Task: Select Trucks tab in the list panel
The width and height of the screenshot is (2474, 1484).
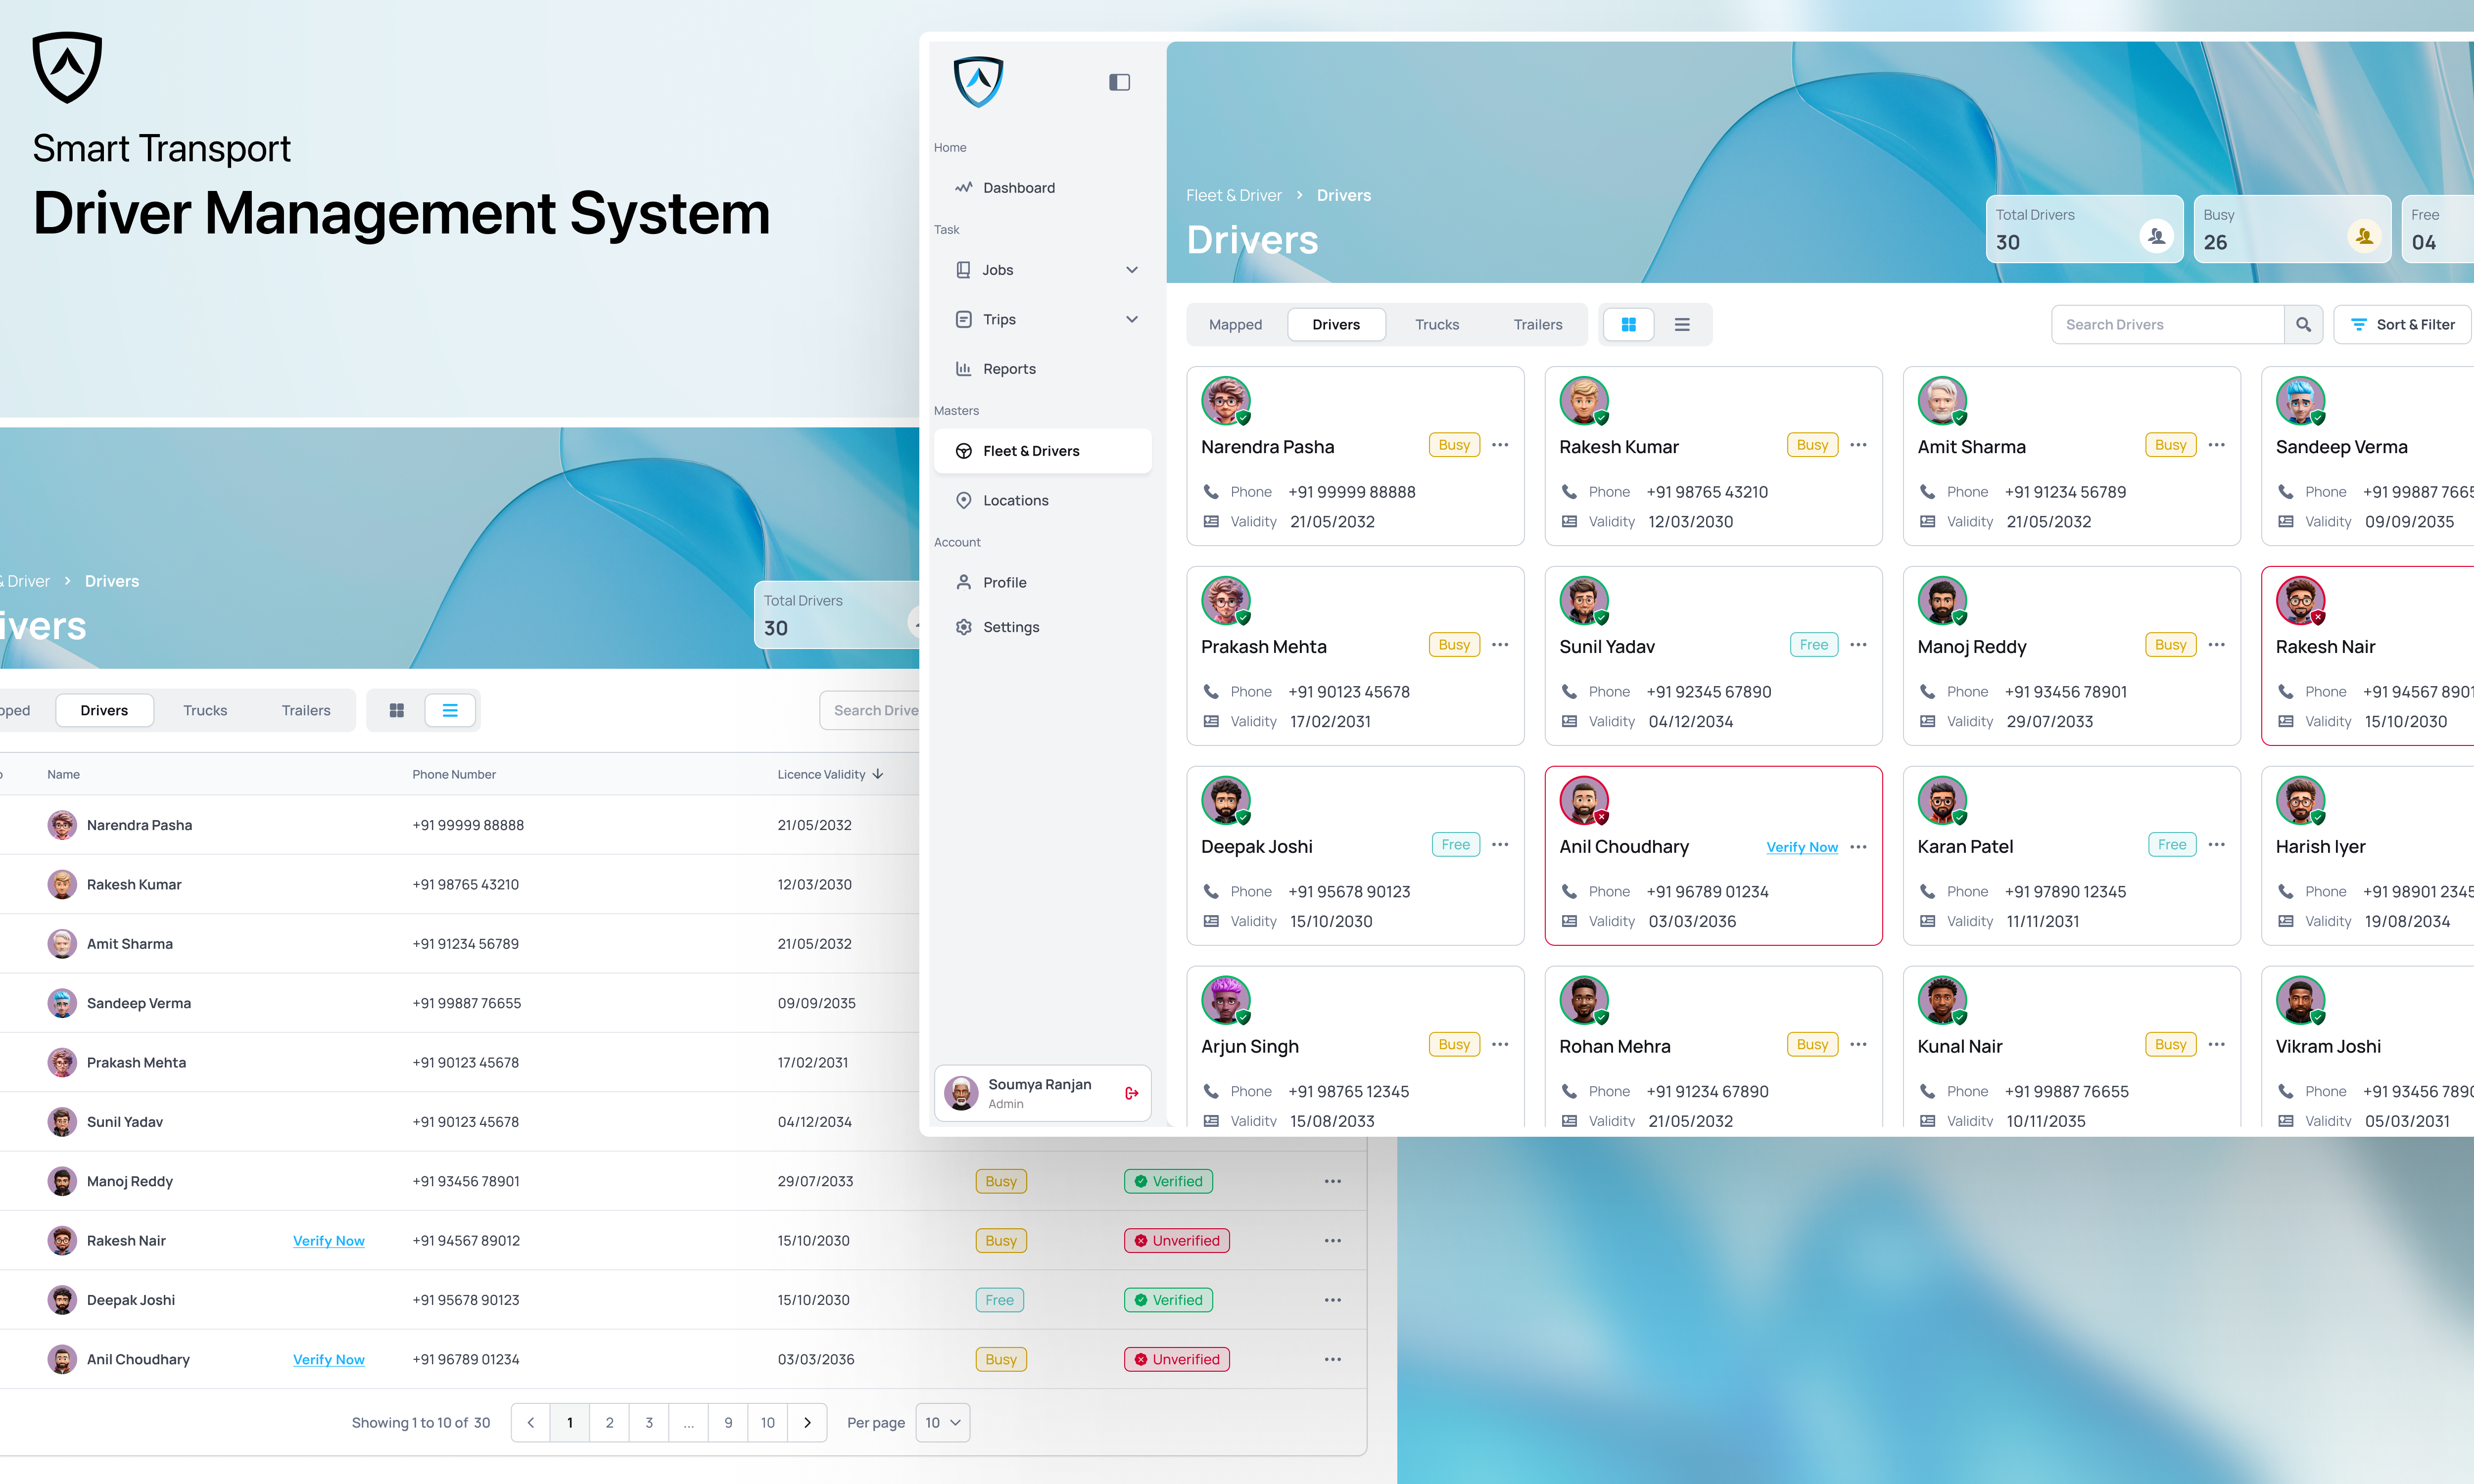Action: 205,711
